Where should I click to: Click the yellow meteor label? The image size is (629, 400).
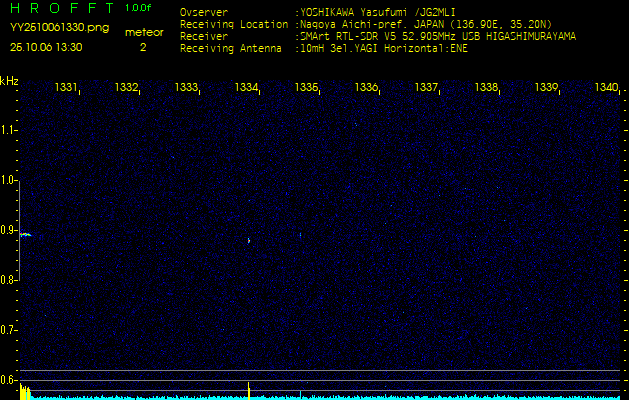[142, 32]
